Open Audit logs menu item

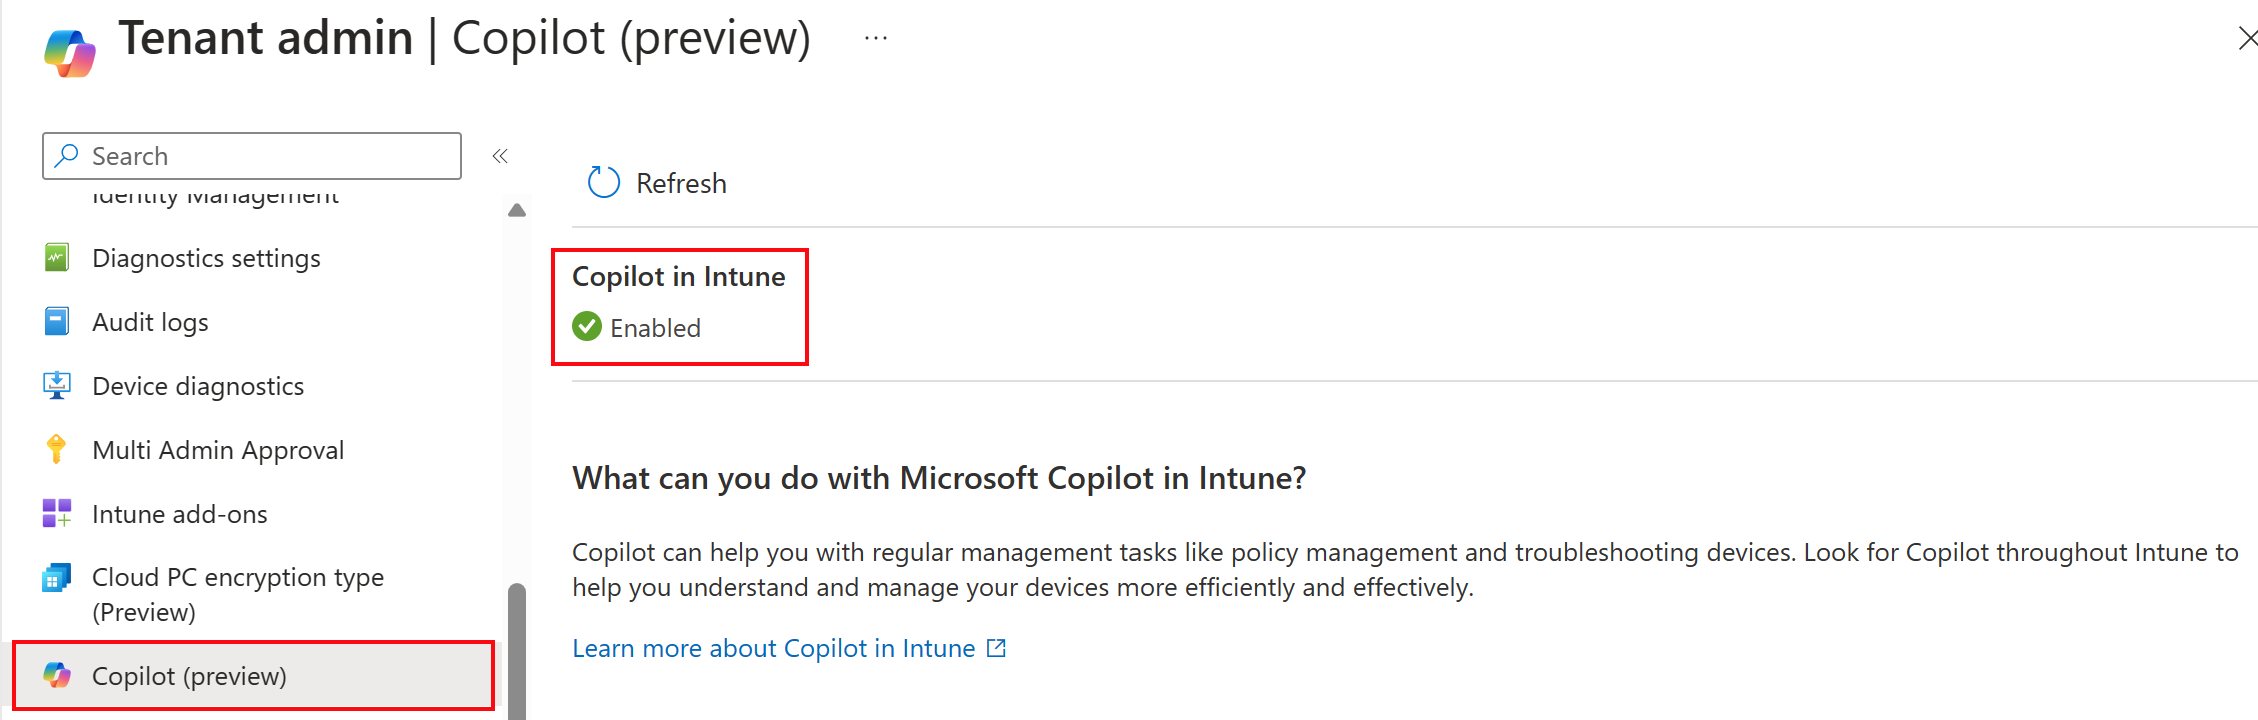coord(150,322)
